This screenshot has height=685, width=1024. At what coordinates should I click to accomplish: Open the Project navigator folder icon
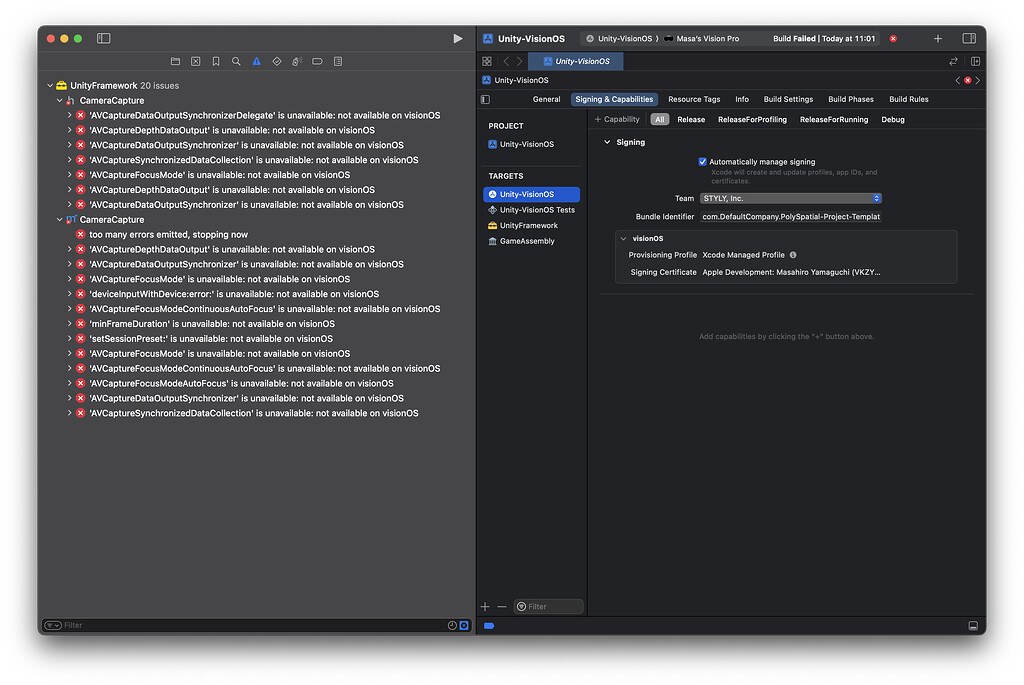click(175, 61)
